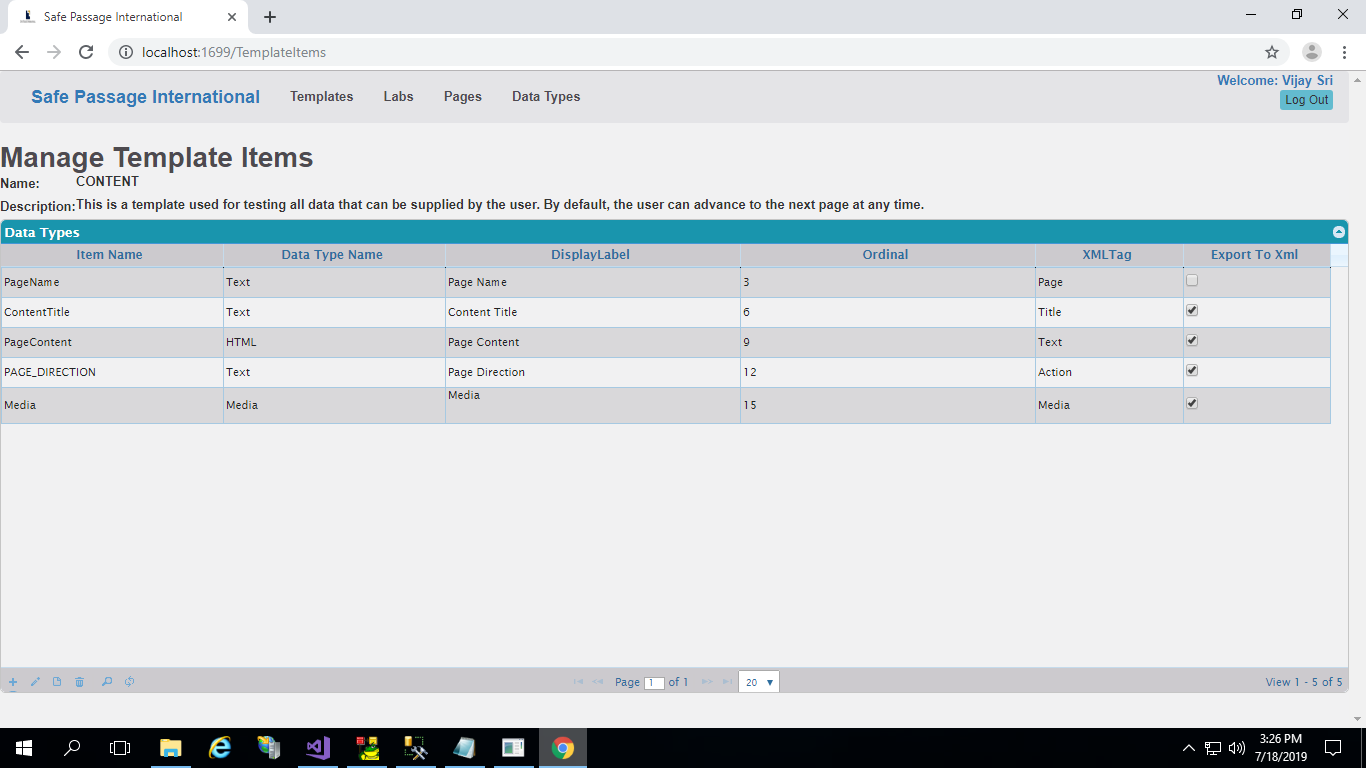Click the Page Direction display label cell

pyautogui.click(x=593, y=372)
